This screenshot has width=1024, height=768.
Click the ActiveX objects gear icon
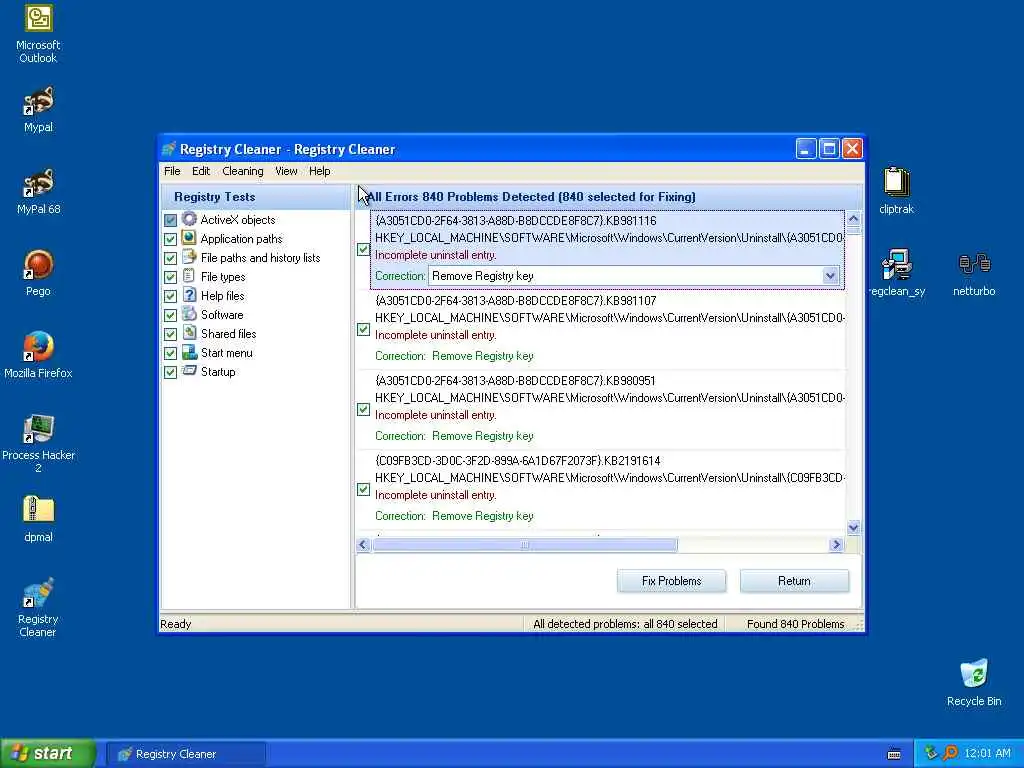(189, 219)
